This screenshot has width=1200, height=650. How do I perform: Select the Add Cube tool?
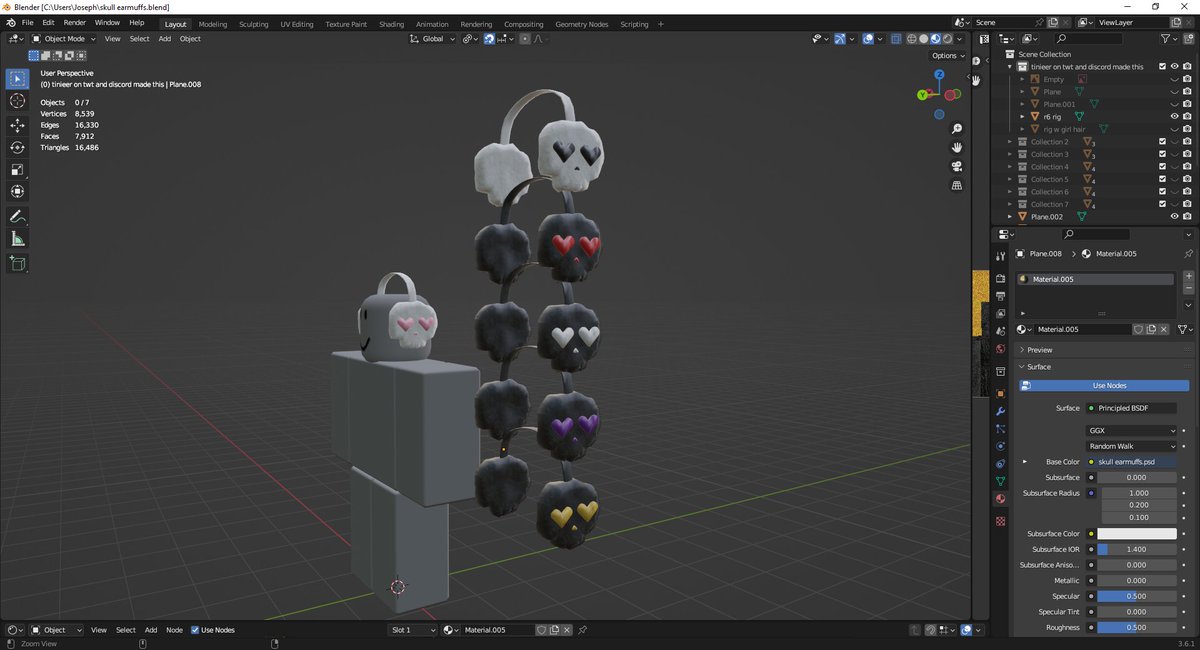click(x=17, y=263)
